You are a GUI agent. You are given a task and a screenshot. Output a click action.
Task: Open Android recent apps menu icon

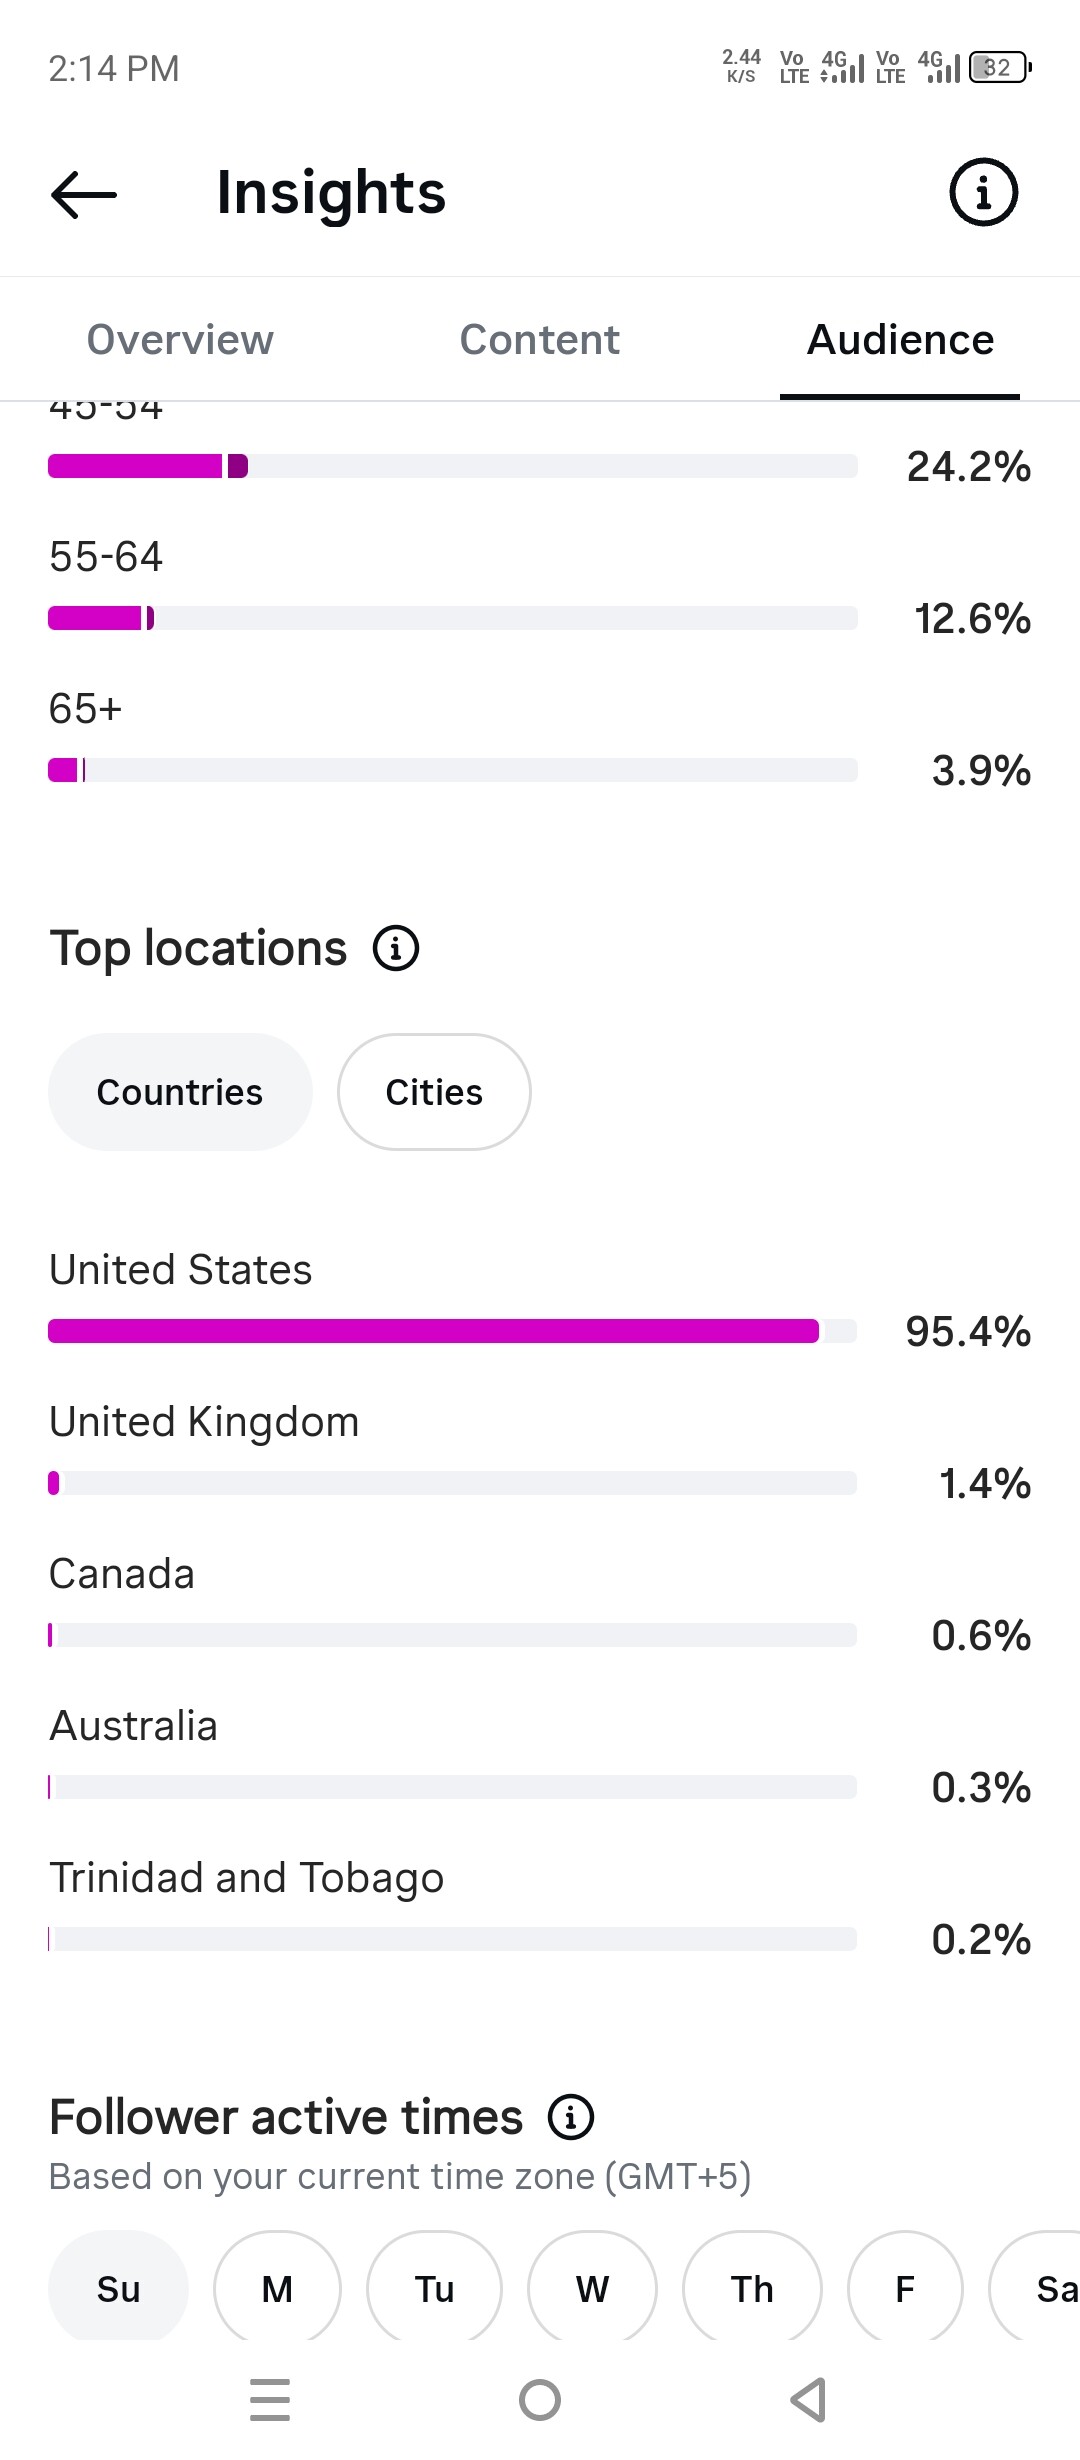tap(270, 2400)
